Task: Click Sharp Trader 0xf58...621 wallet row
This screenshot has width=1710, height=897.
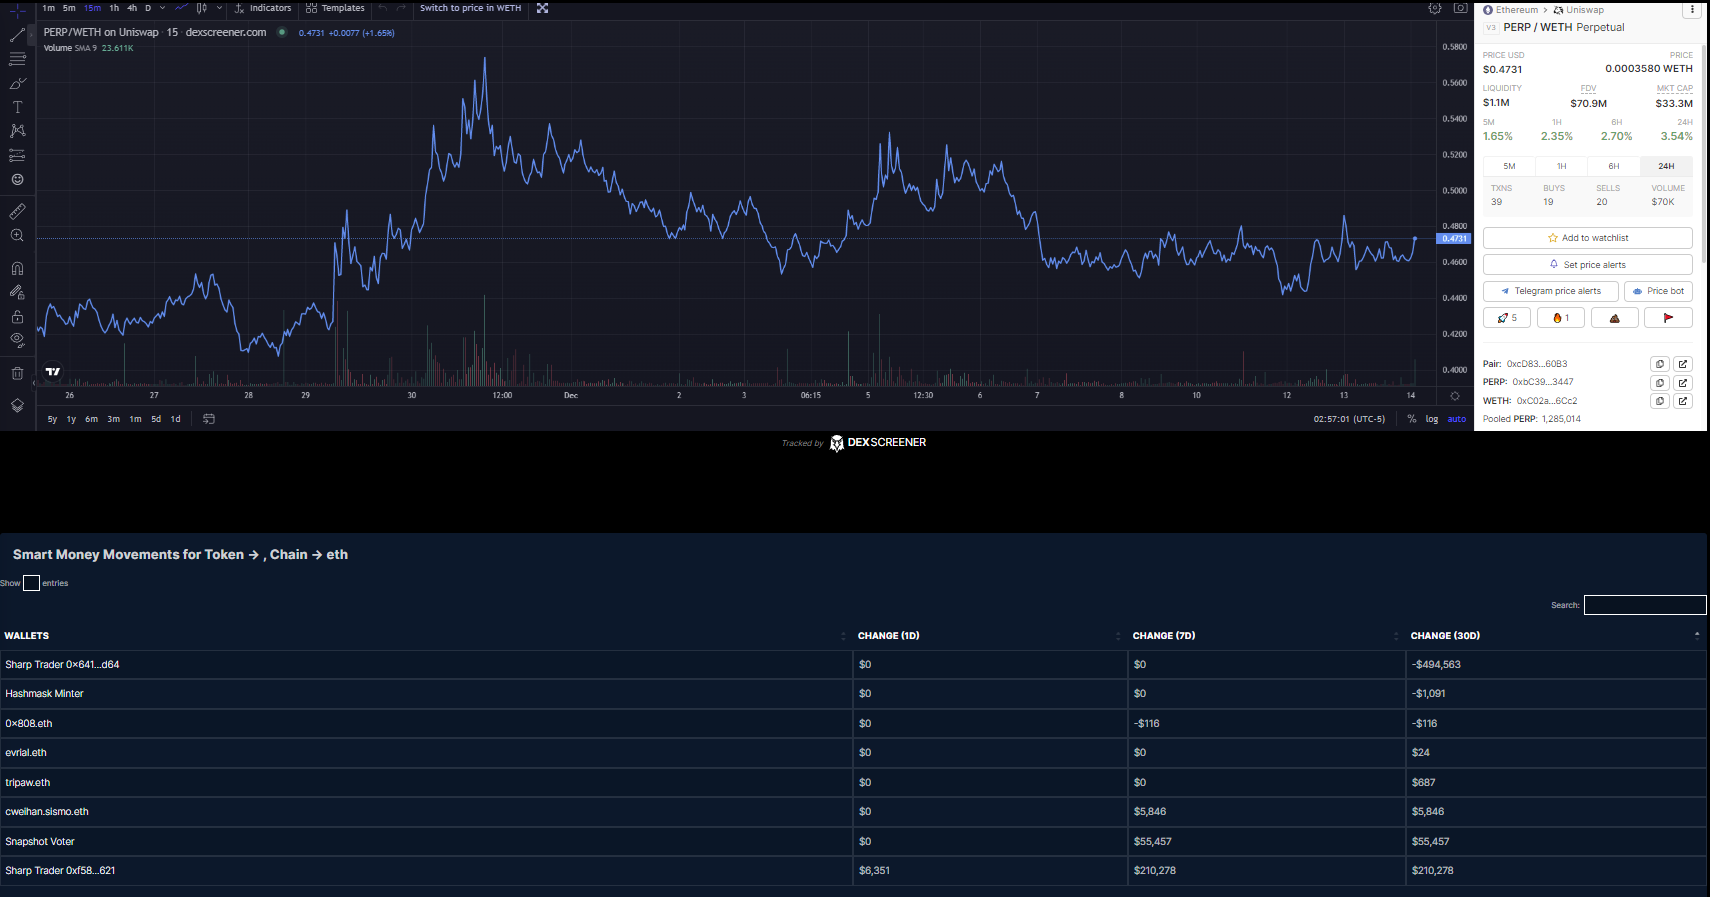Action: pos(853,871)
